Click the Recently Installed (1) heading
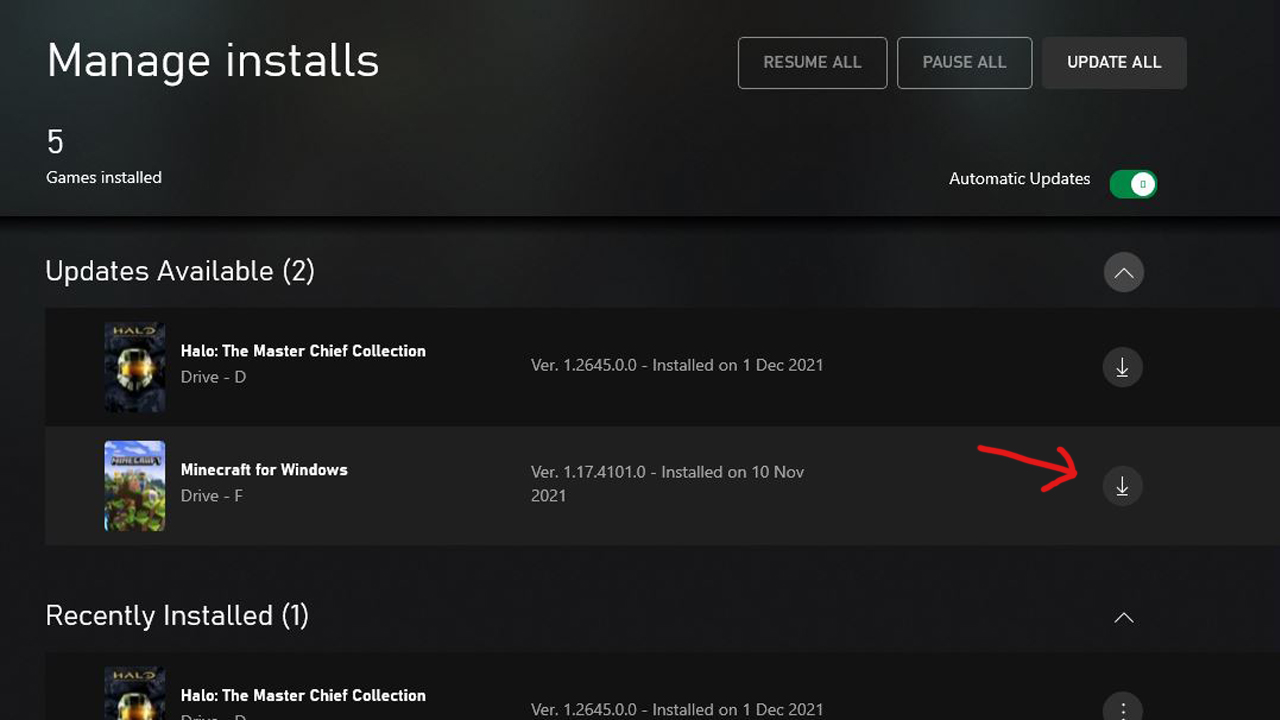The width and height of the screenshot is (1280, 720). coord(177,615)
